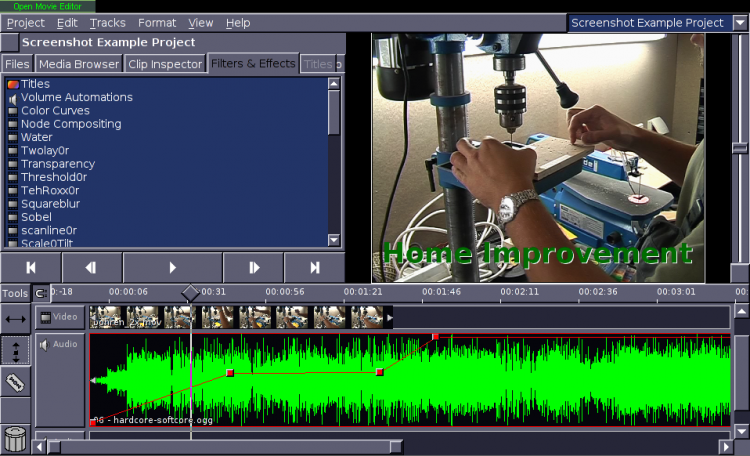Image resolution: width=750 pixels, height=456 pixels.
Task: Click the speaker icon next to Volume Automations
Action: click(x=13, y=98)
